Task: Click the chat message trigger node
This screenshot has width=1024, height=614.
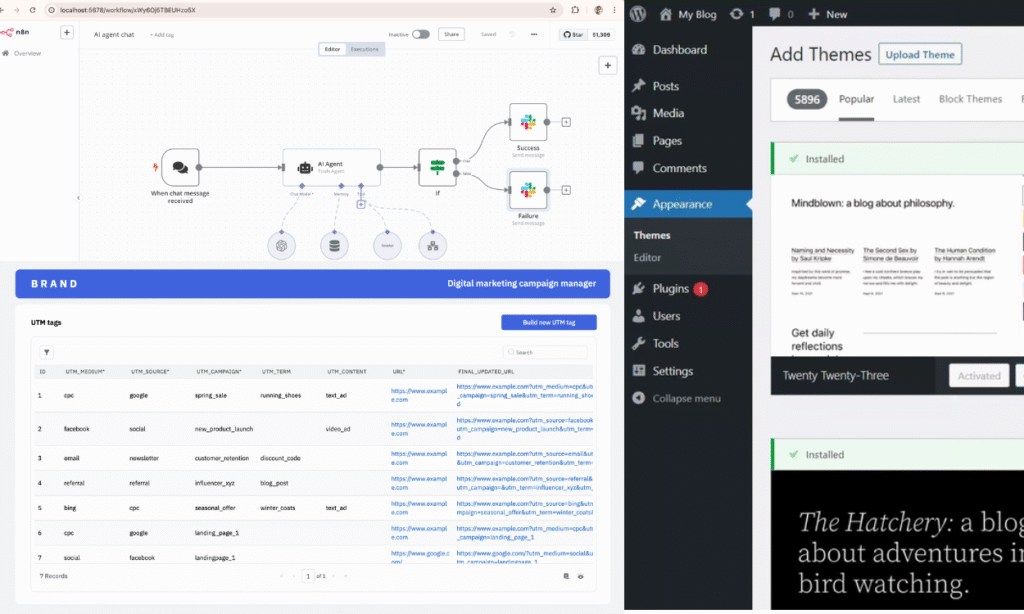Action: 180,167
